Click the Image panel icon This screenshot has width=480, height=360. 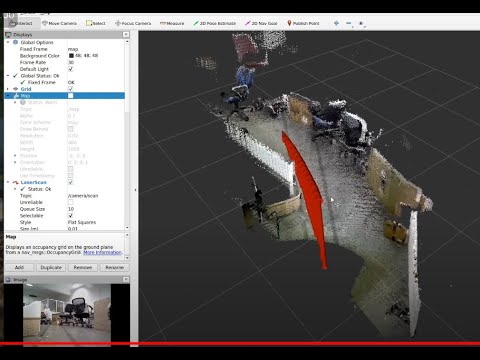coord(8,279)
